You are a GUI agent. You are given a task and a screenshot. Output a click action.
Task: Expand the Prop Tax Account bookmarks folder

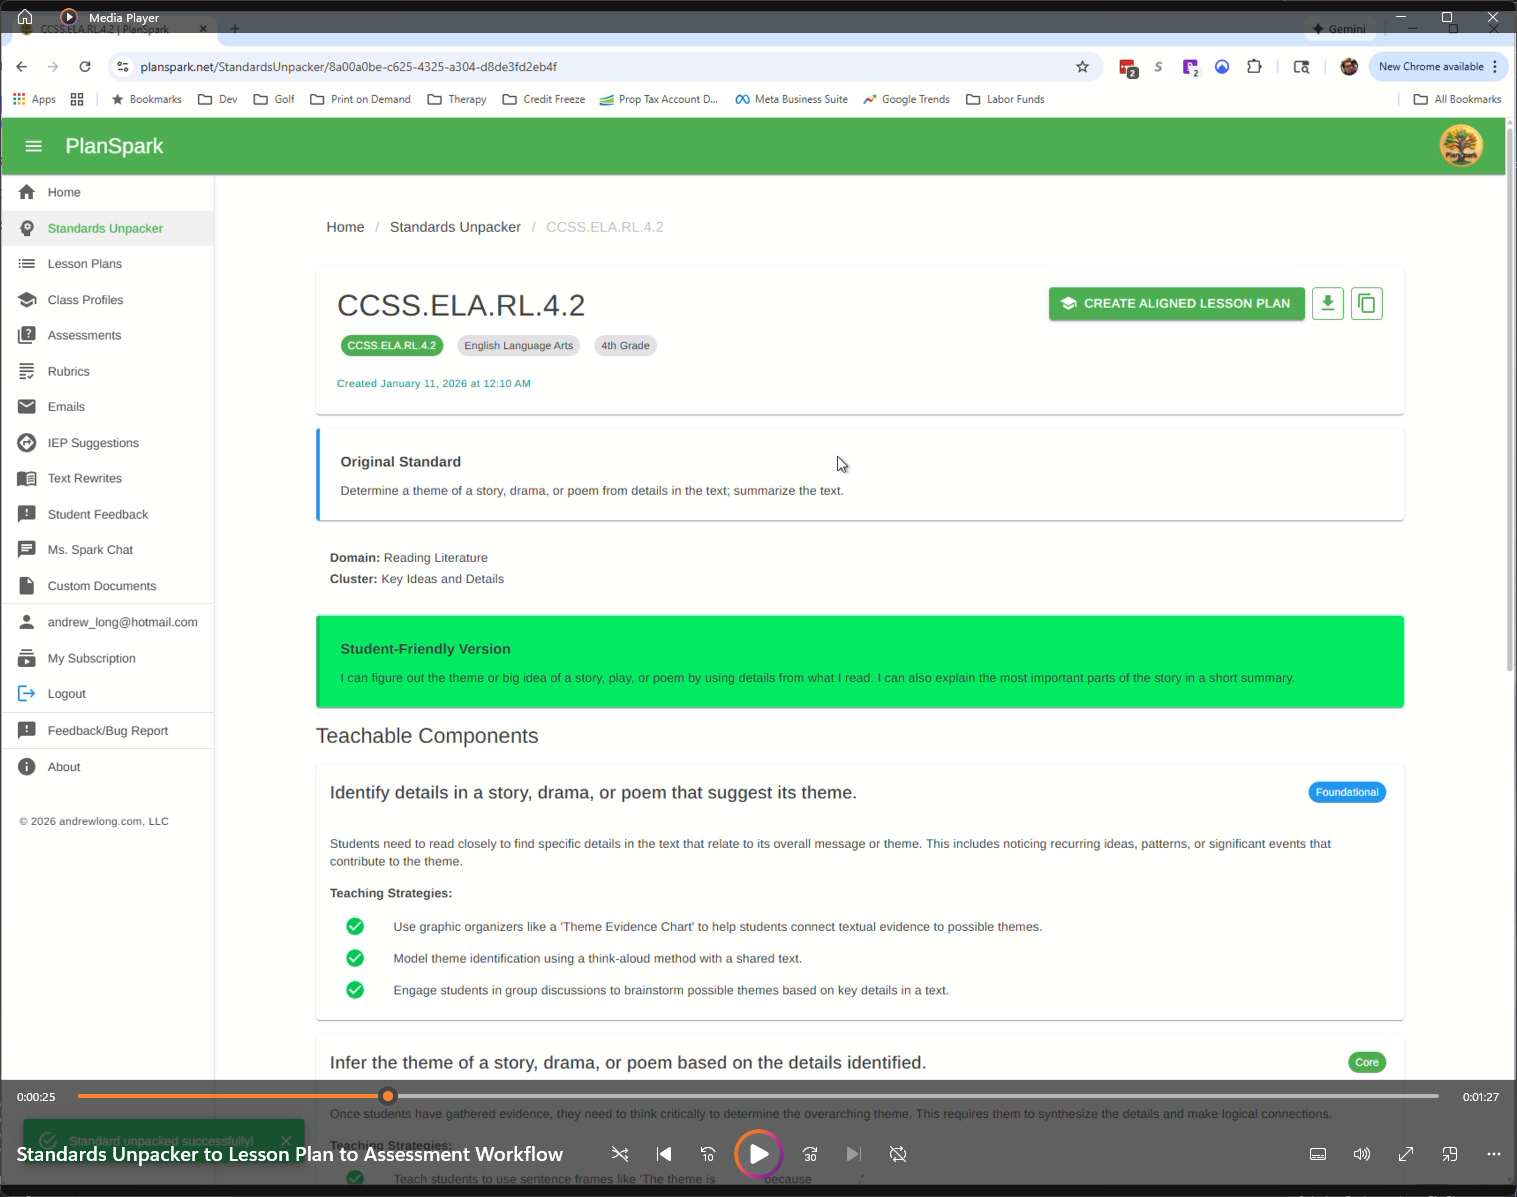click(659, 99)
